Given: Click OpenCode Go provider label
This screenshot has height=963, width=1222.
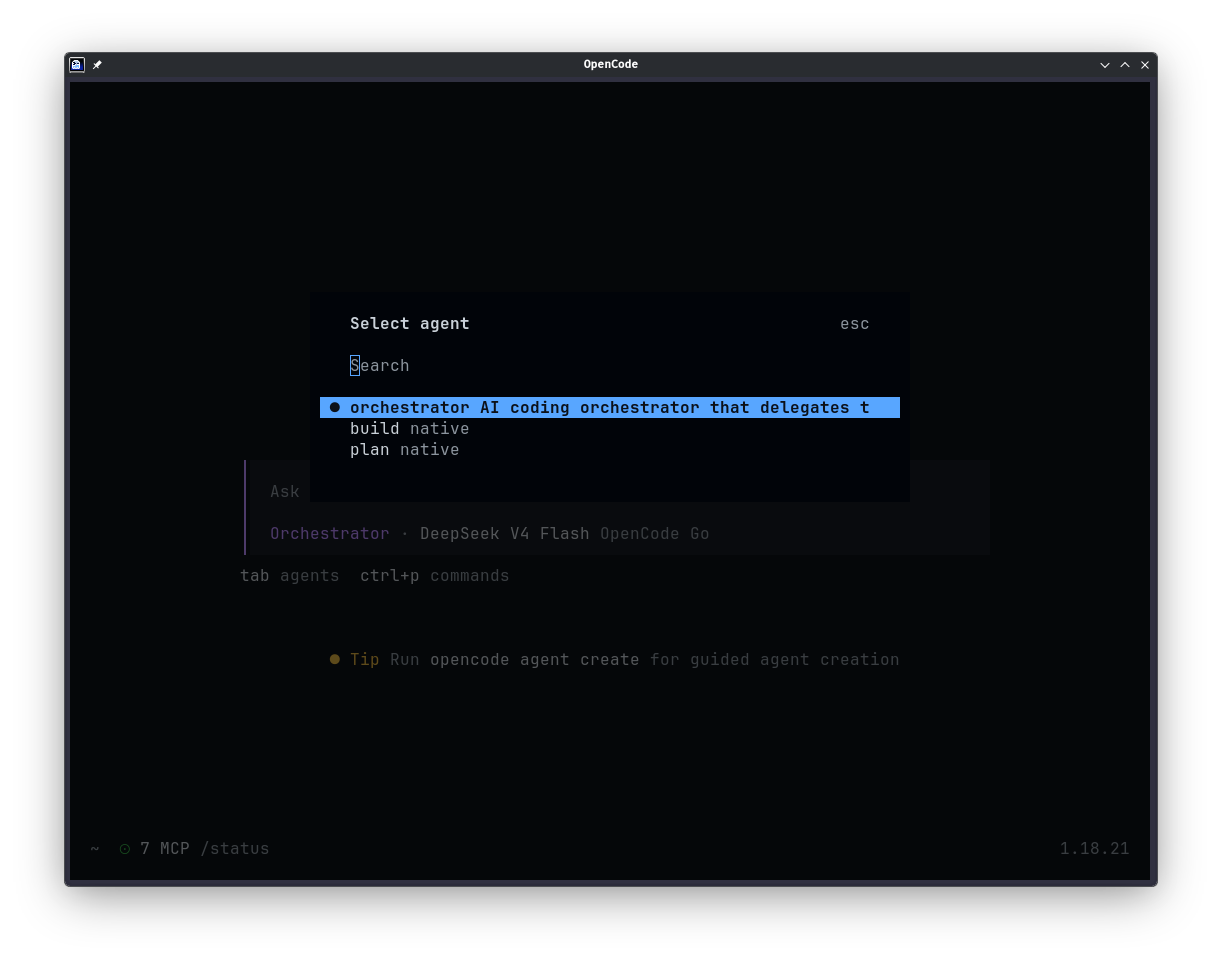Looking at the screenshot, I should pos(655,533).
